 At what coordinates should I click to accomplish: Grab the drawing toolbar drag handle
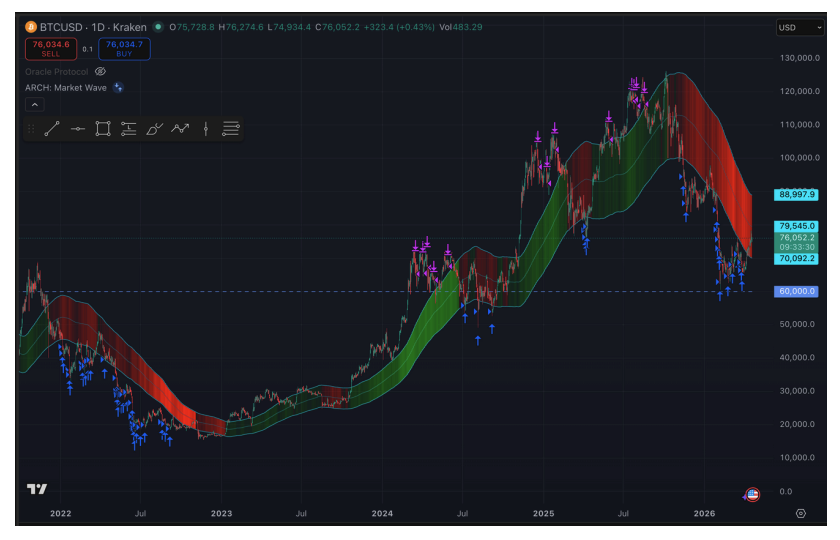pyautogui.click(x=31, y=129)
